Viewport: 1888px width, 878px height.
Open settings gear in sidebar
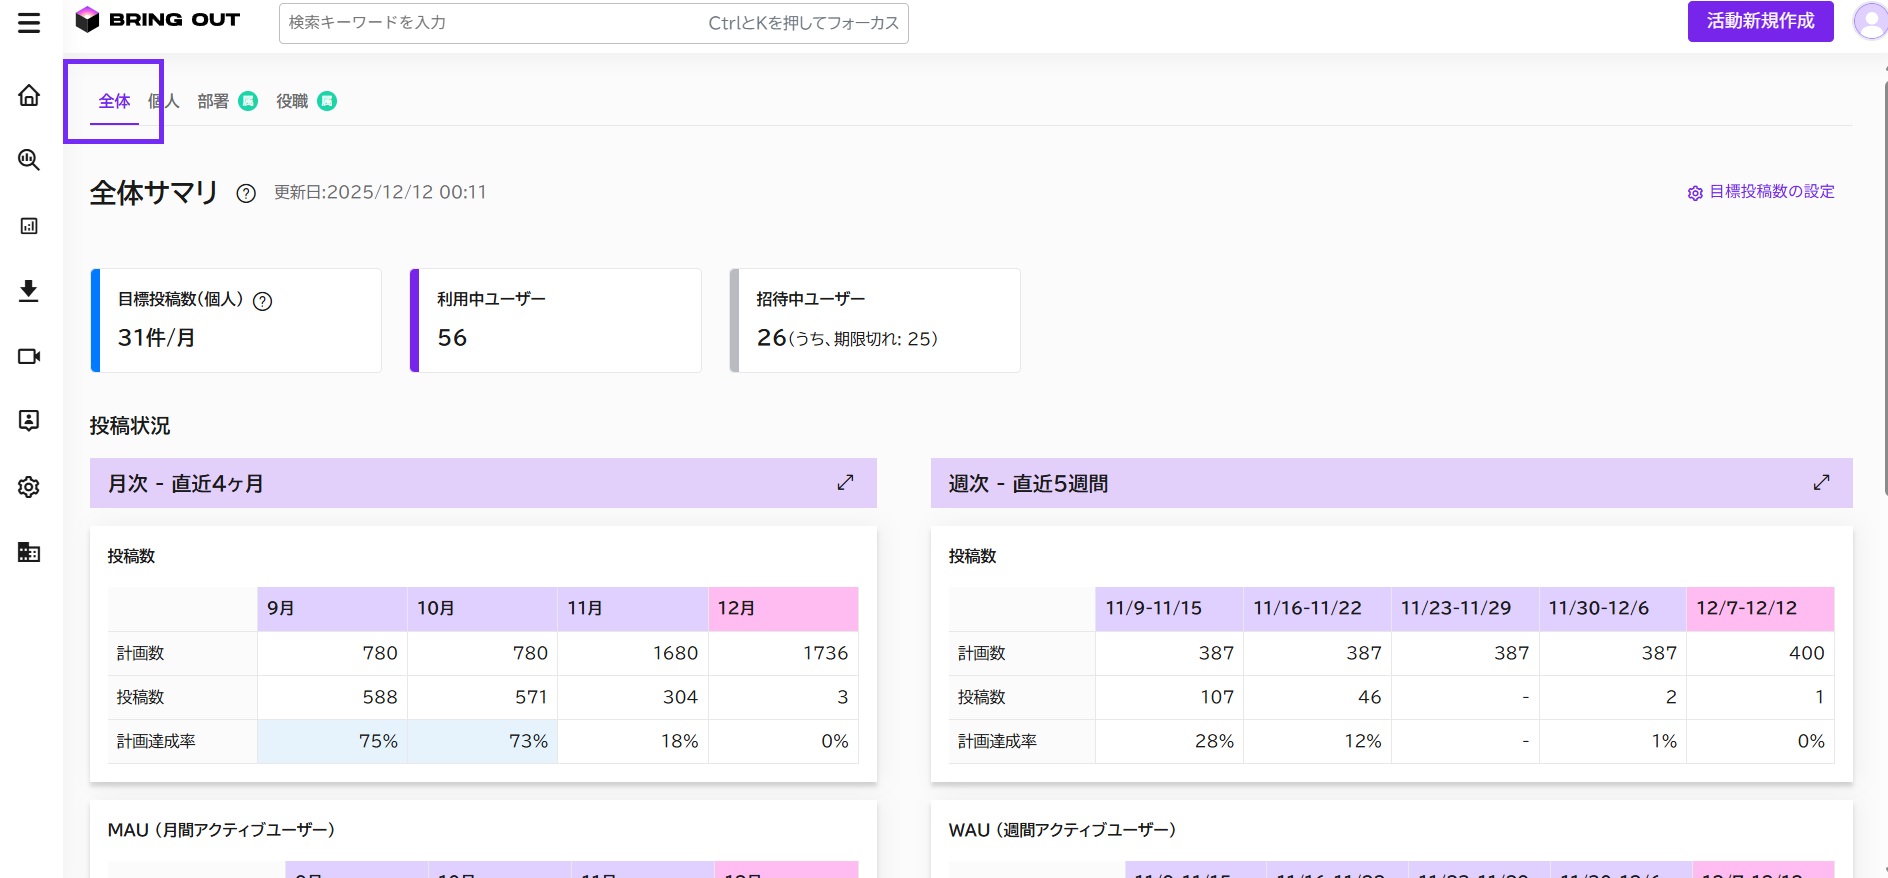click(29, 487)
